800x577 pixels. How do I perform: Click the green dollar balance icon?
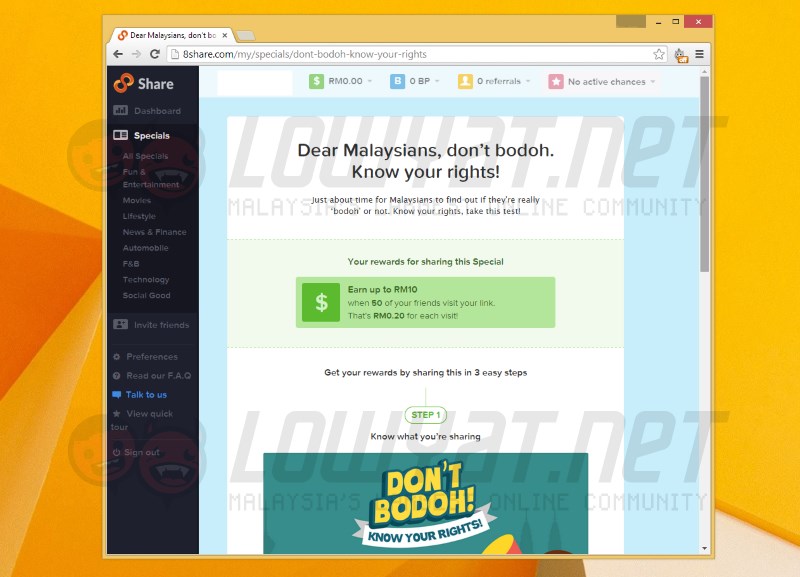pyautogui.click(x=317, y=82)
